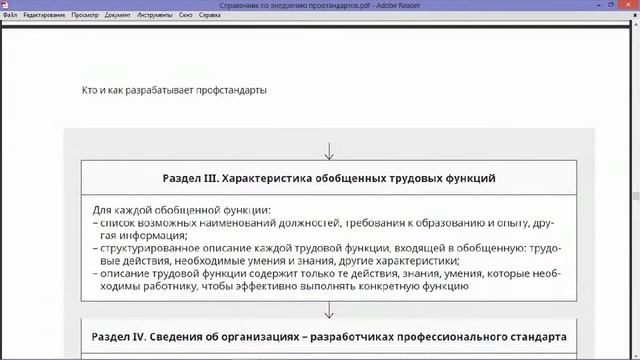
Task: Click the line starting 'список возможных наименований должностей'
Action: tap(323, 223)
